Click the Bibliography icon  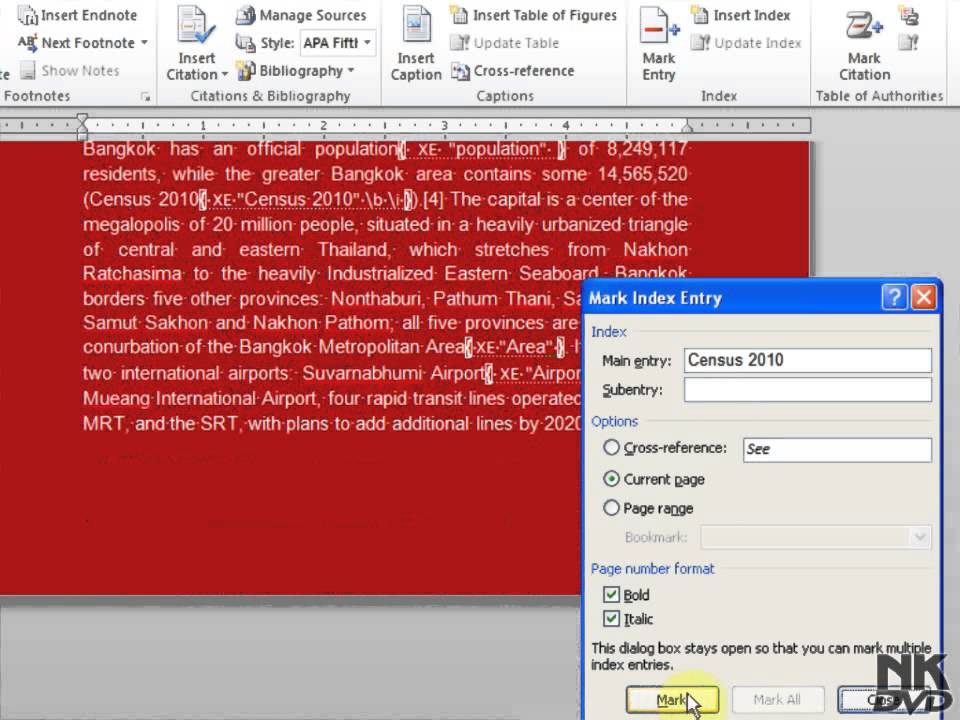tap(246, 71)
